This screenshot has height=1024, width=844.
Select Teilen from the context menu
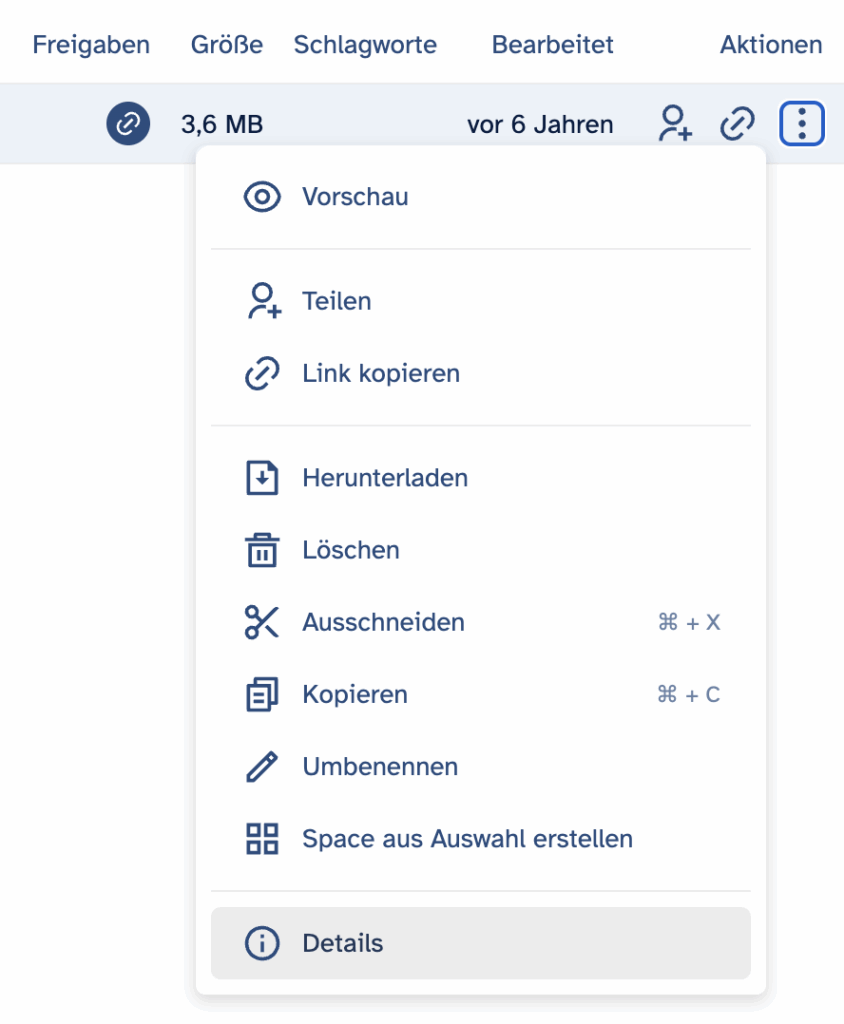pos(481,301)
